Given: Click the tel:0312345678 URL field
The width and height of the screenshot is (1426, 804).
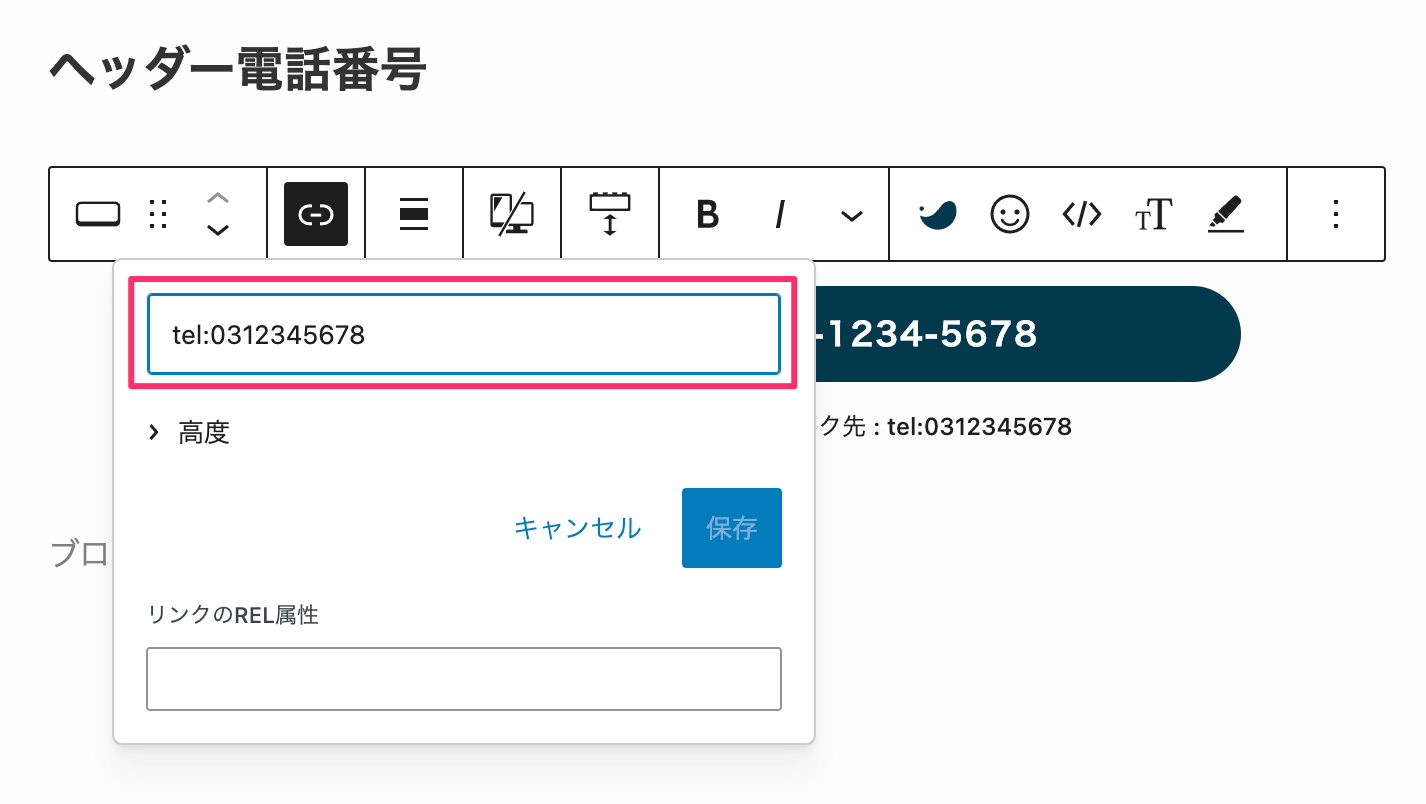Looking at the screenshot, I should [464, 334].
